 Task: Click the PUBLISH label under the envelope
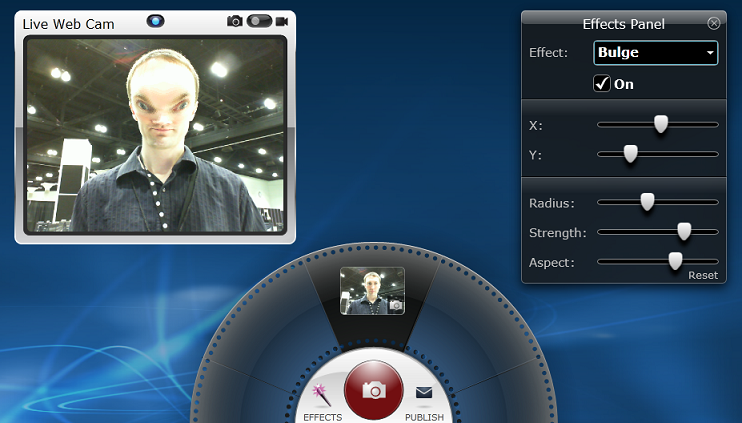[x=424, y=417]
